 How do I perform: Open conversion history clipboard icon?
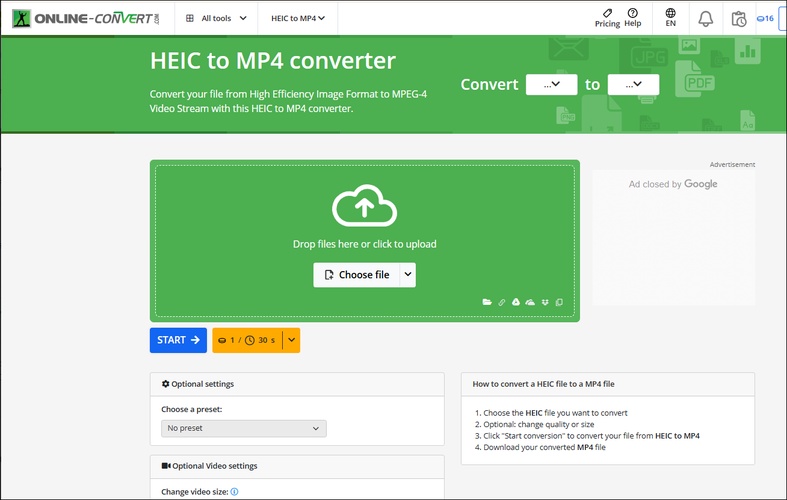pos(739,19)
